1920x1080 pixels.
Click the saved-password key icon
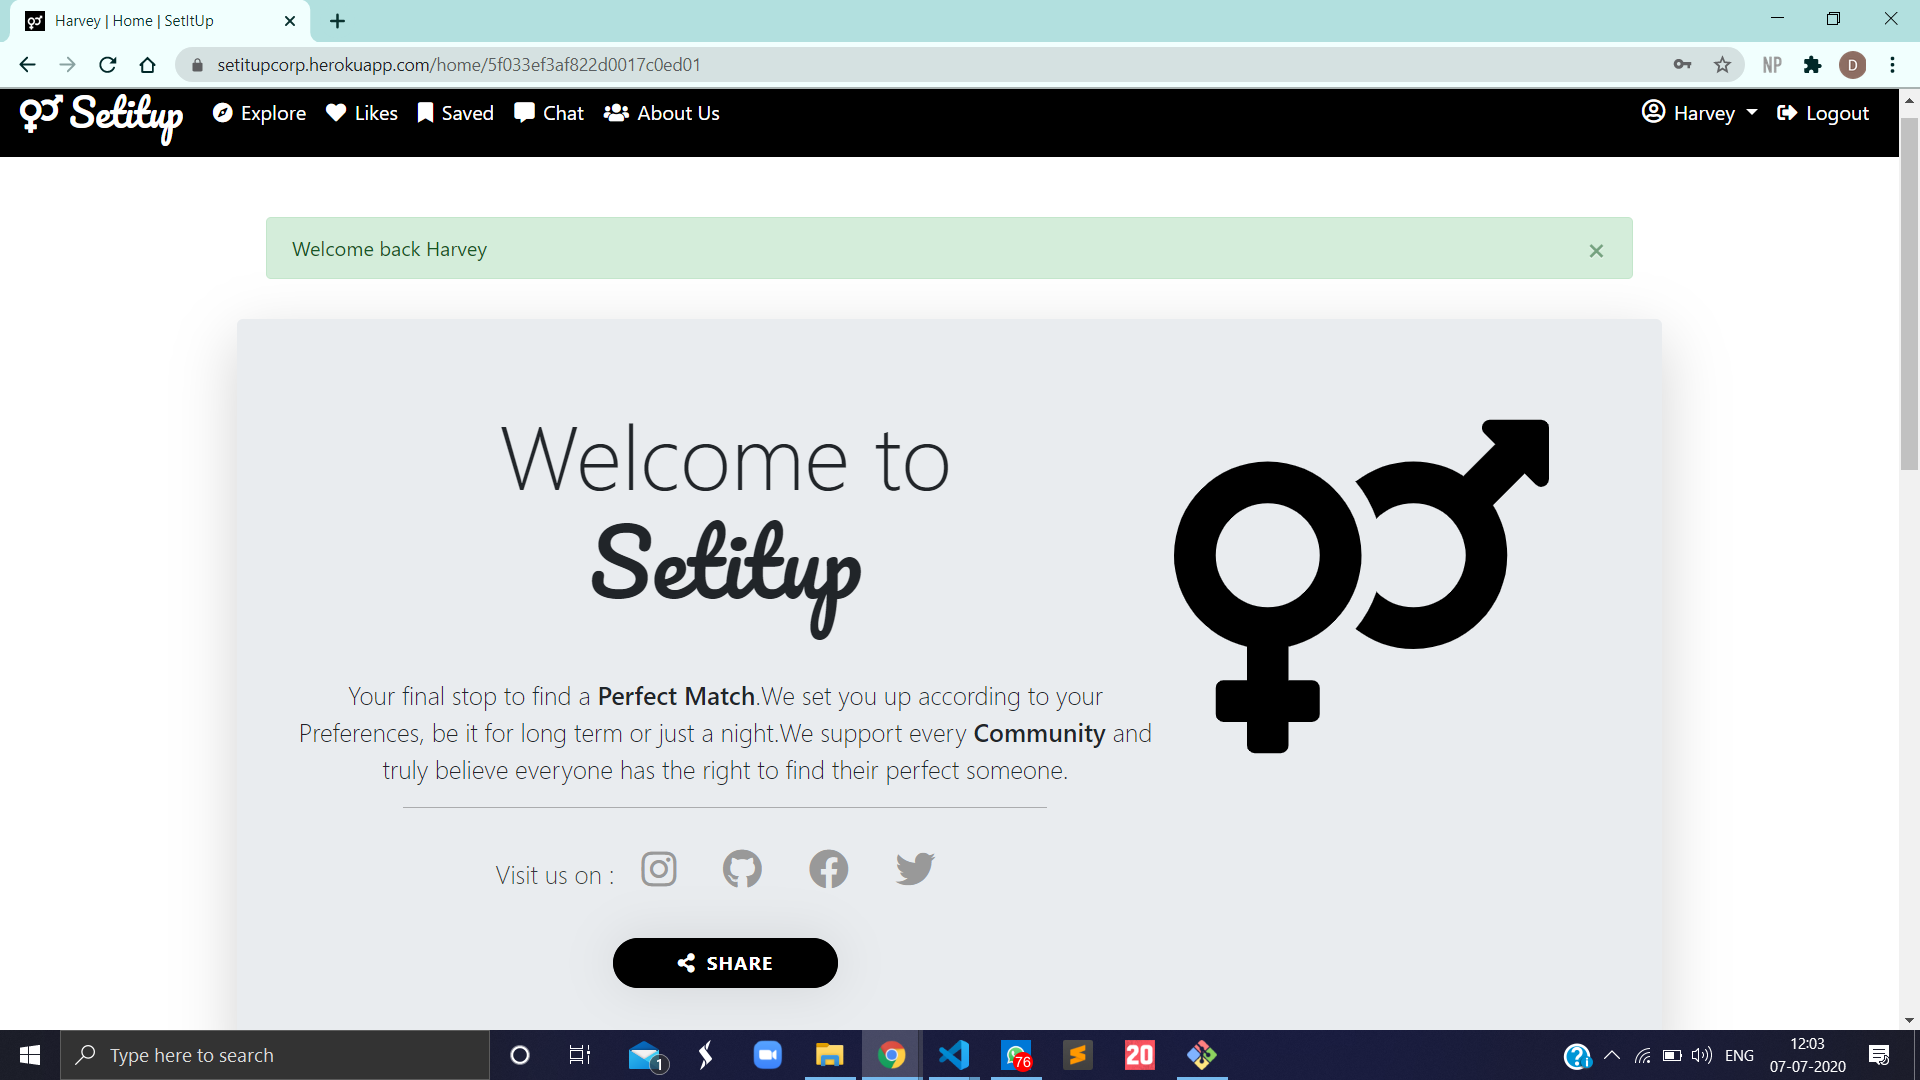click(x=1682, y=65)
